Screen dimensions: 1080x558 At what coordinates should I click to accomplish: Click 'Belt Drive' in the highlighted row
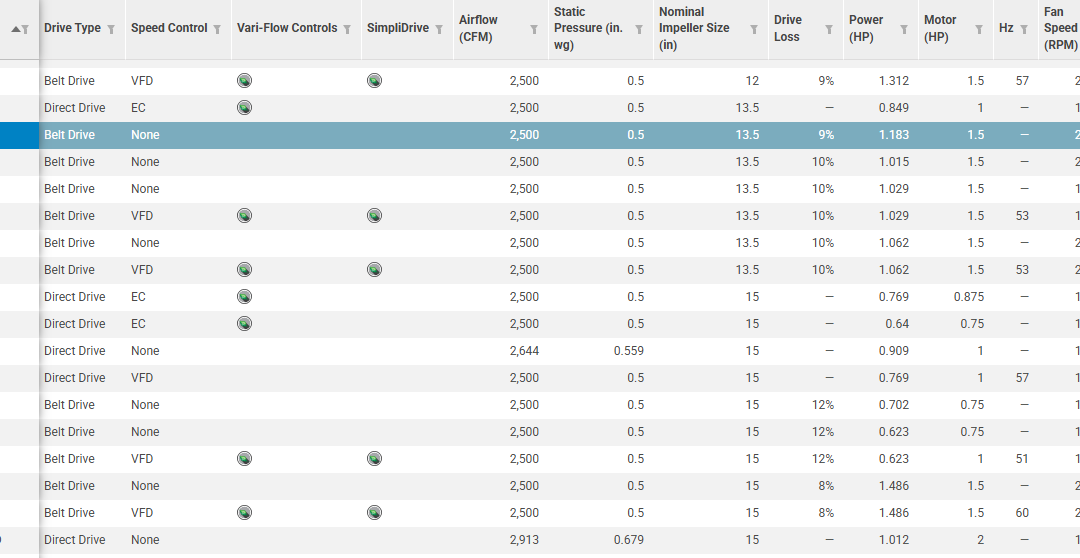click(70, 135)
